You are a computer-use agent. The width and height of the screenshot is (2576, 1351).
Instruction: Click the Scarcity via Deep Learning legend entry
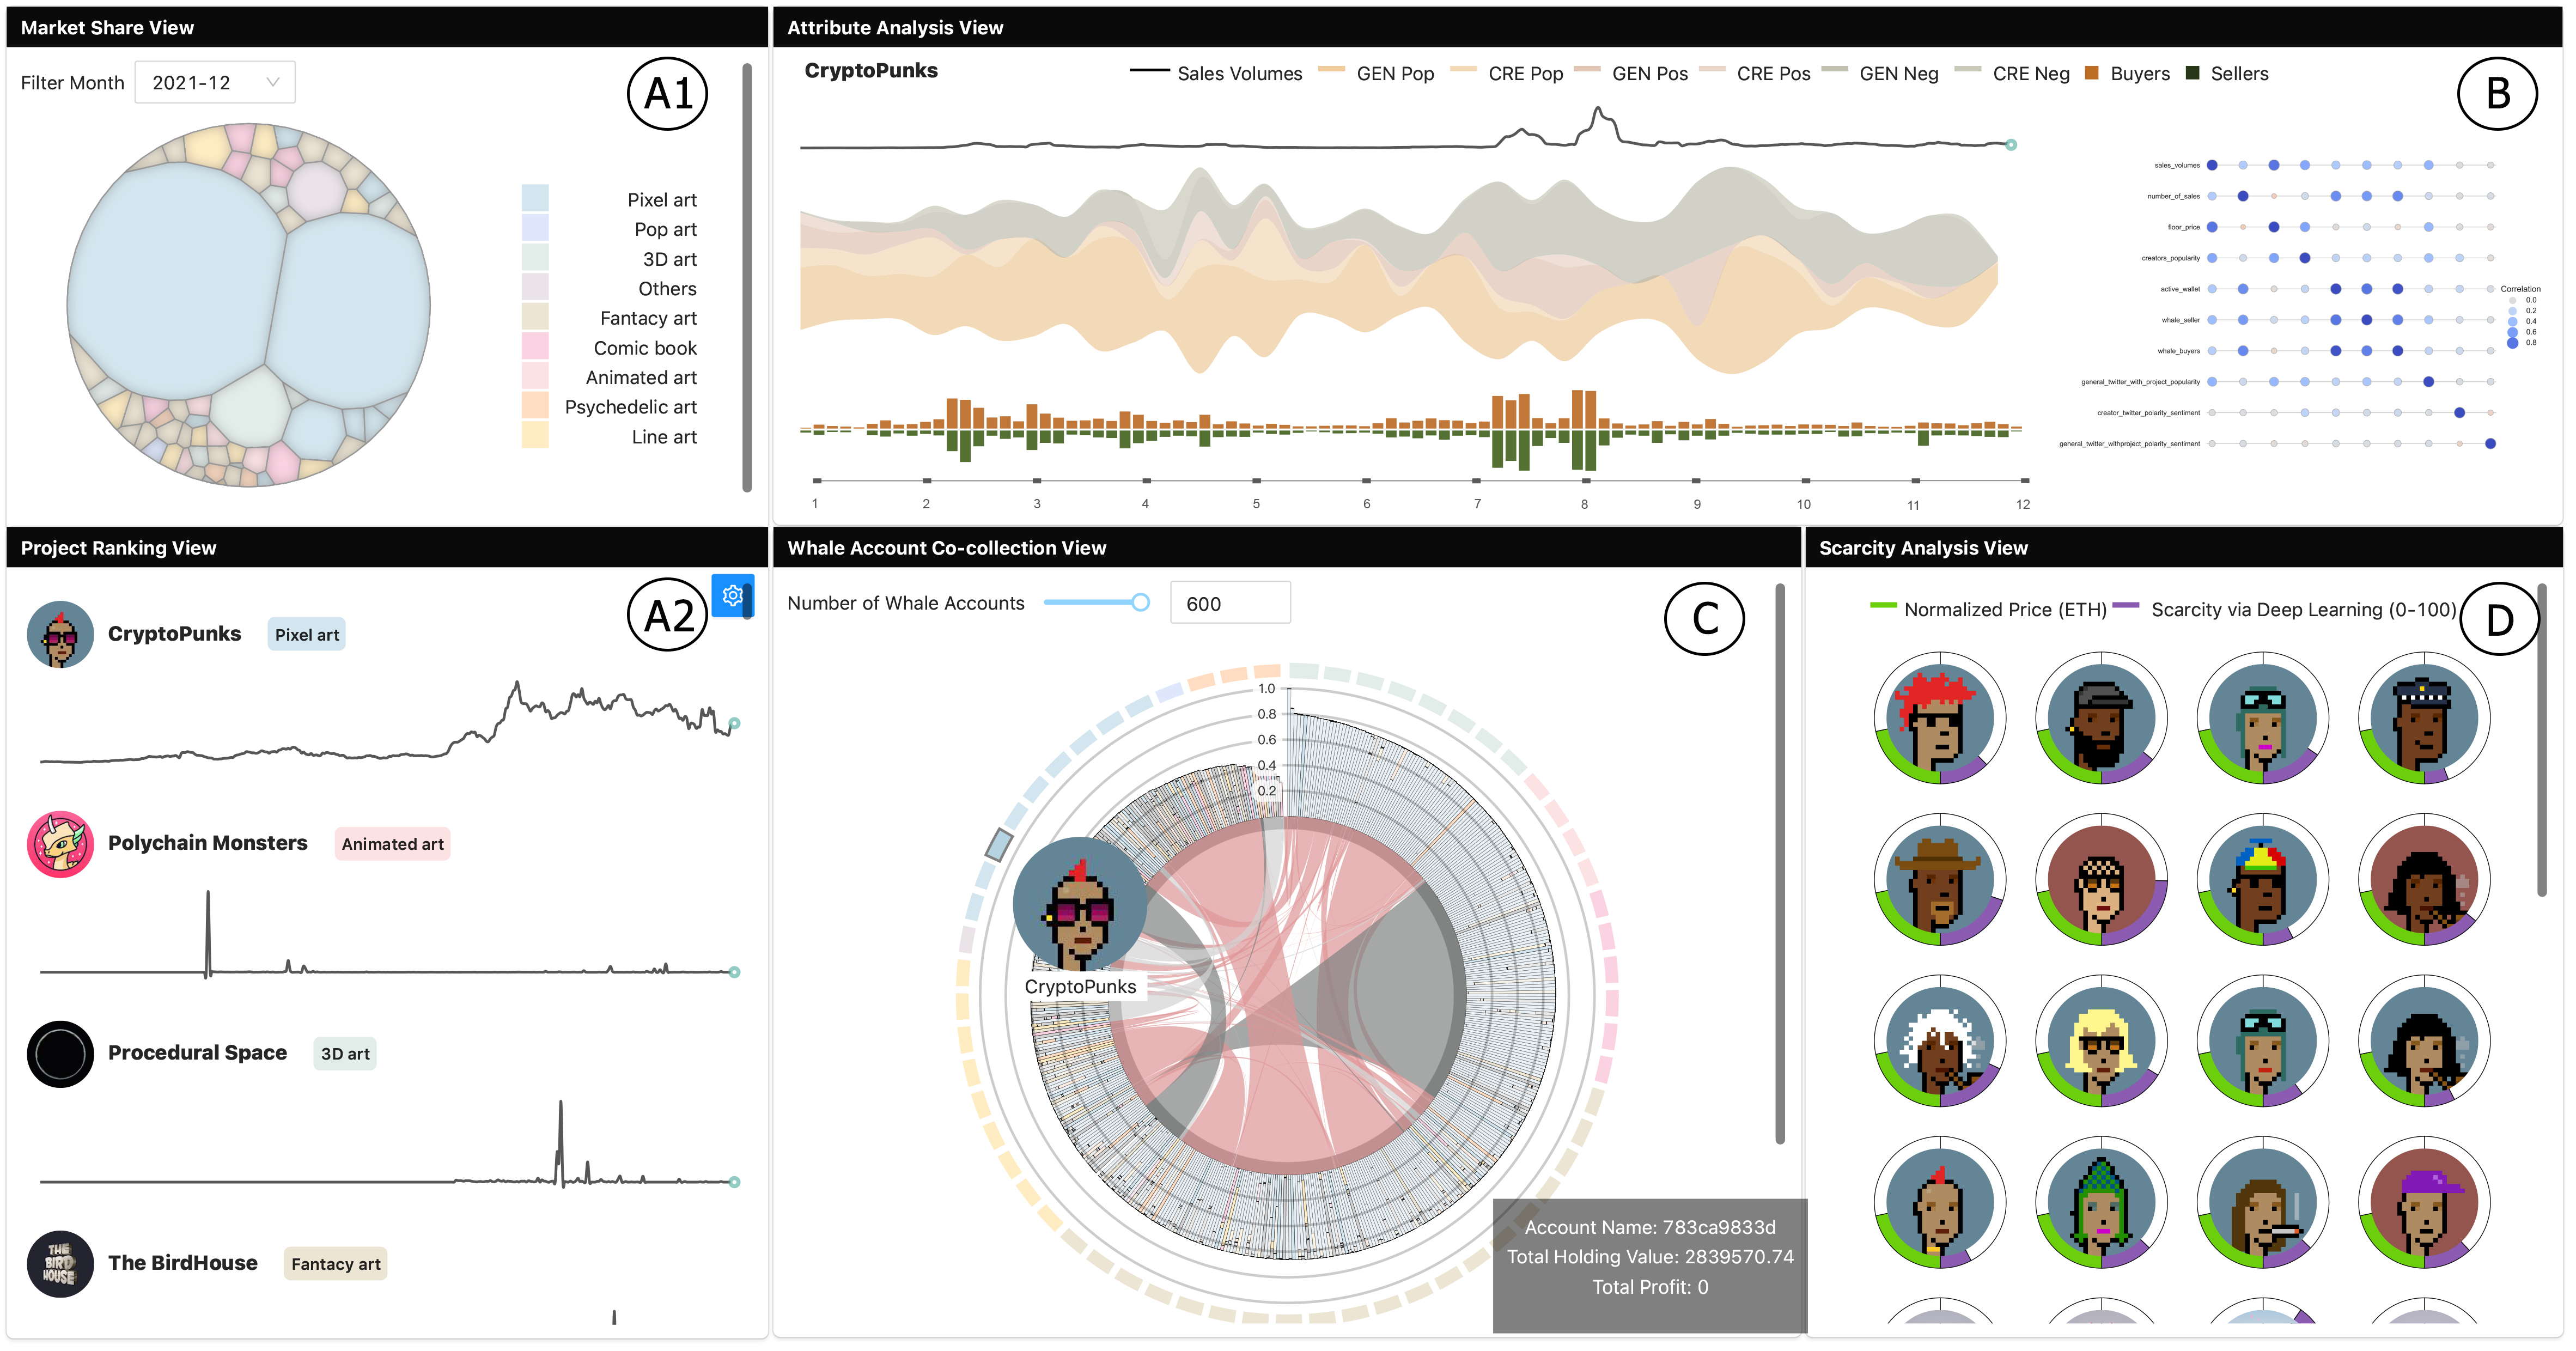(x=2285, y=609)
